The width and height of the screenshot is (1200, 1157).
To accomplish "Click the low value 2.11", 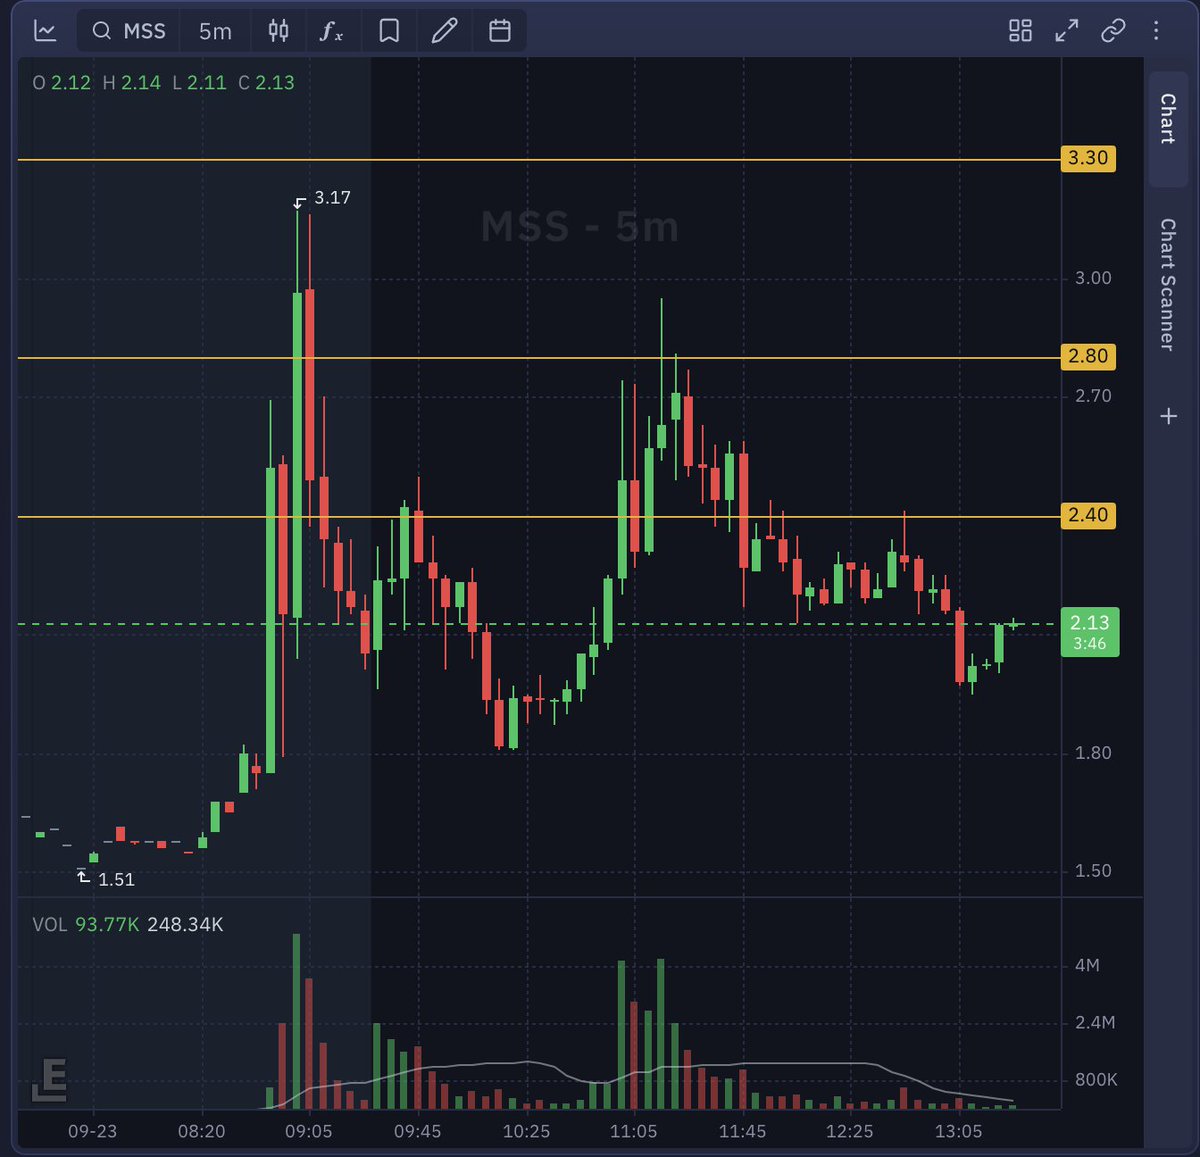I will 207,83.
